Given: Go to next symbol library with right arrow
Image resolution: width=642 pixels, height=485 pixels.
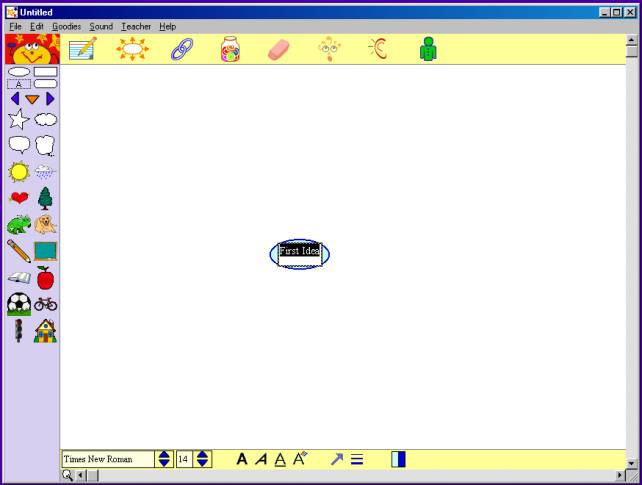Looking at the screenshot, I should (x=50, y=99).
